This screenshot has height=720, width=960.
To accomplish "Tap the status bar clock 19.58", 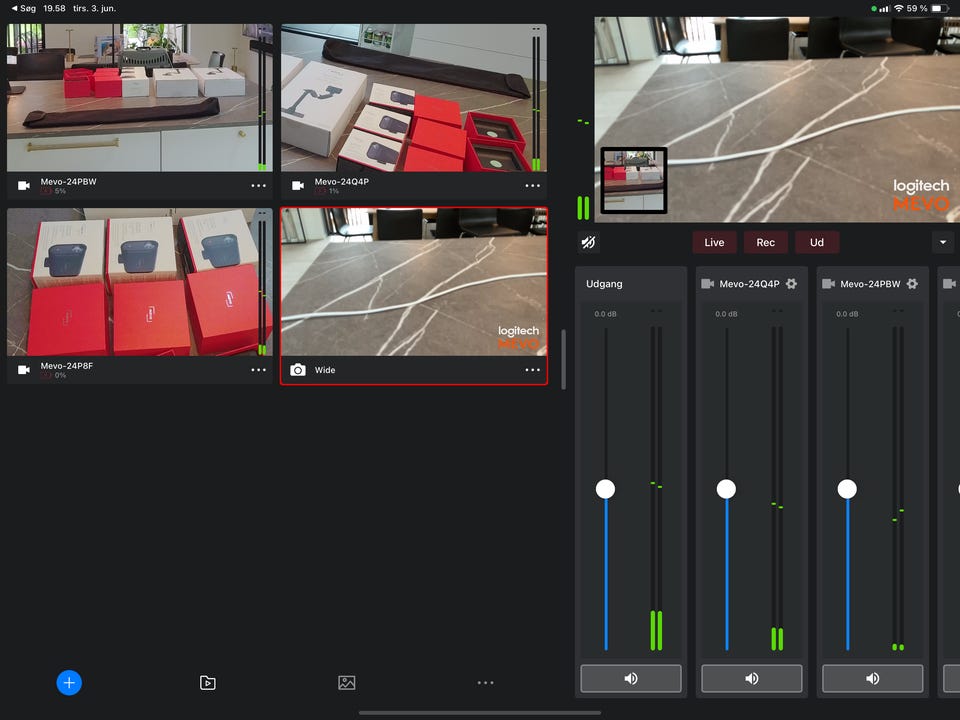I will click(54, 9).
